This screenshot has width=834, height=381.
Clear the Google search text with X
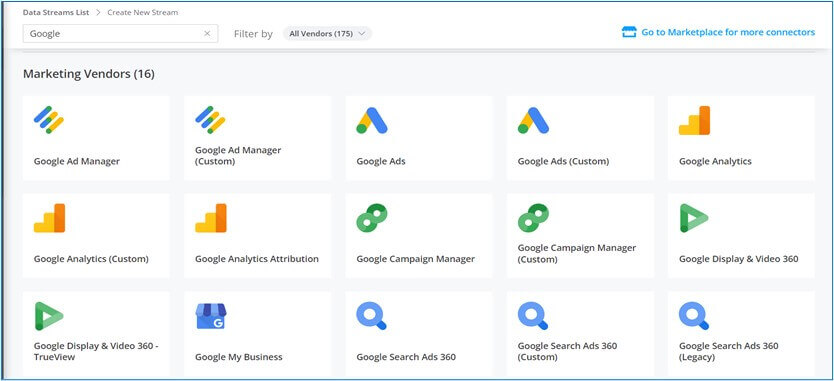pyautogui.click(x=207, y=34)
